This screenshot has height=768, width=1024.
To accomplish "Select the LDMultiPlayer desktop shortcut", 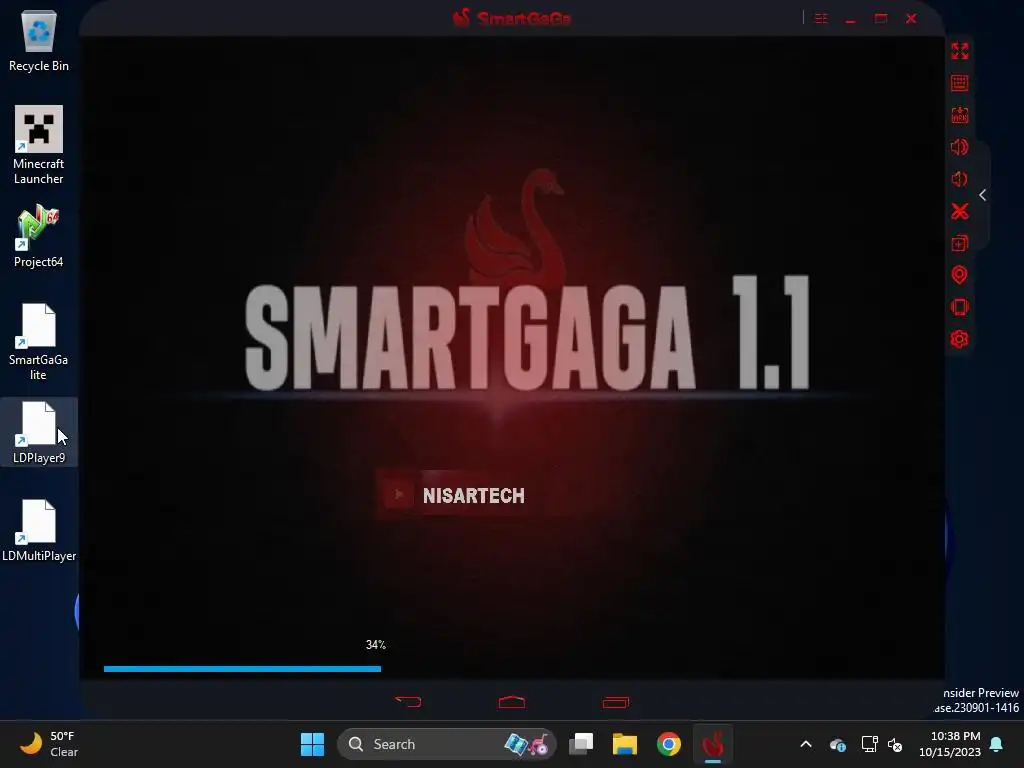I will 39,530.
